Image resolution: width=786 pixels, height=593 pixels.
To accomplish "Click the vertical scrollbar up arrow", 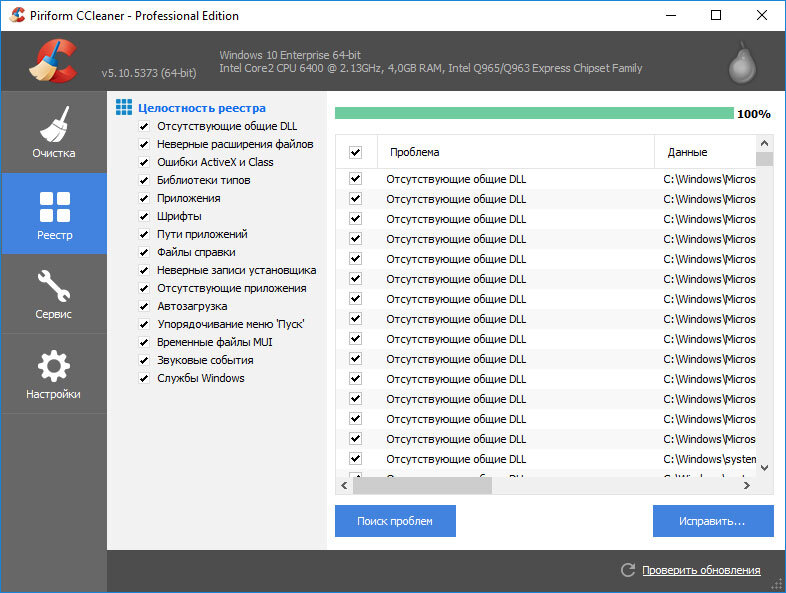I will pyautogui.click(x=764, y=143).
